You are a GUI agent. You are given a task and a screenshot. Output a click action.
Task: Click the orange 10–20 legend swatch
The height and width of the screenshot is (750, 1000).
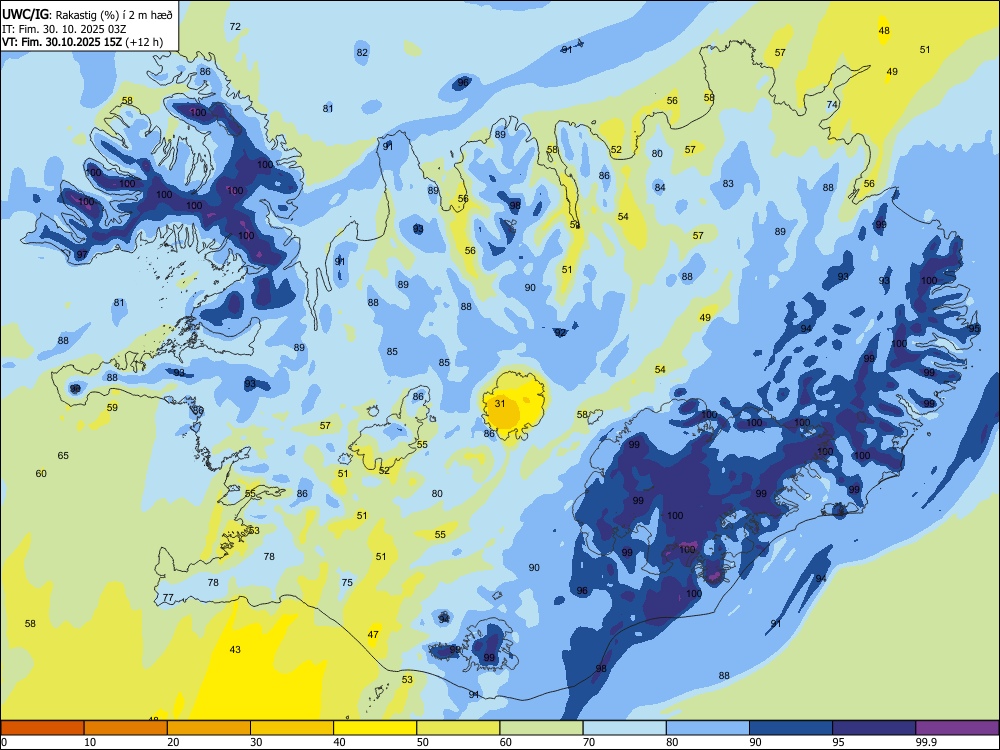coord(126,728)
